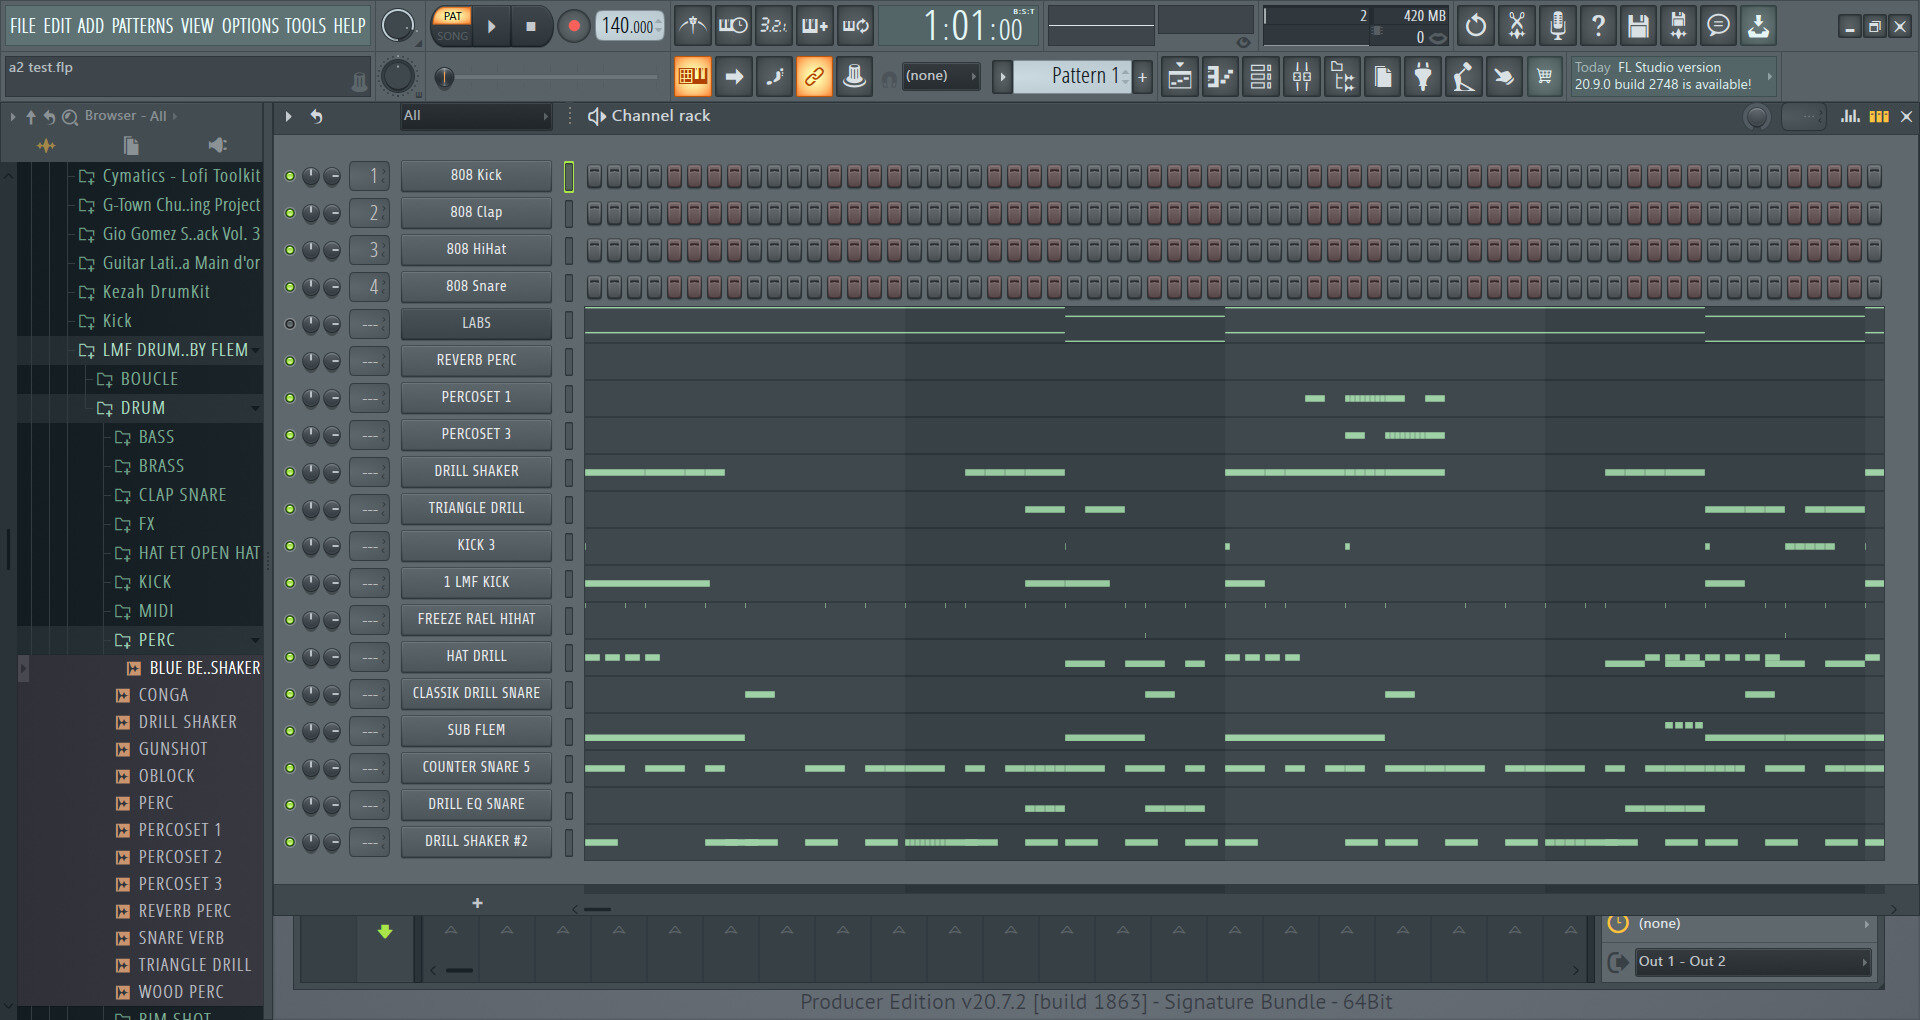Mute the 808 Kick channel LED
The width and height of the screenshot is (1920, 1020).
290,176
